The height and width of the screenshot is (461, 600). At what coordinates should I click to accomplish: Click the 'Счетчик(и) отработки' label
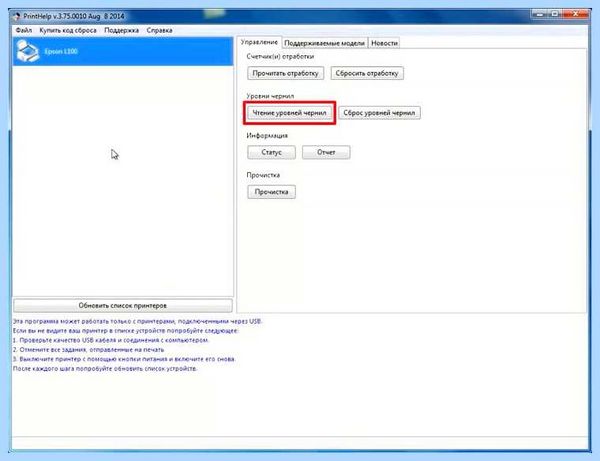pos(280,57)
